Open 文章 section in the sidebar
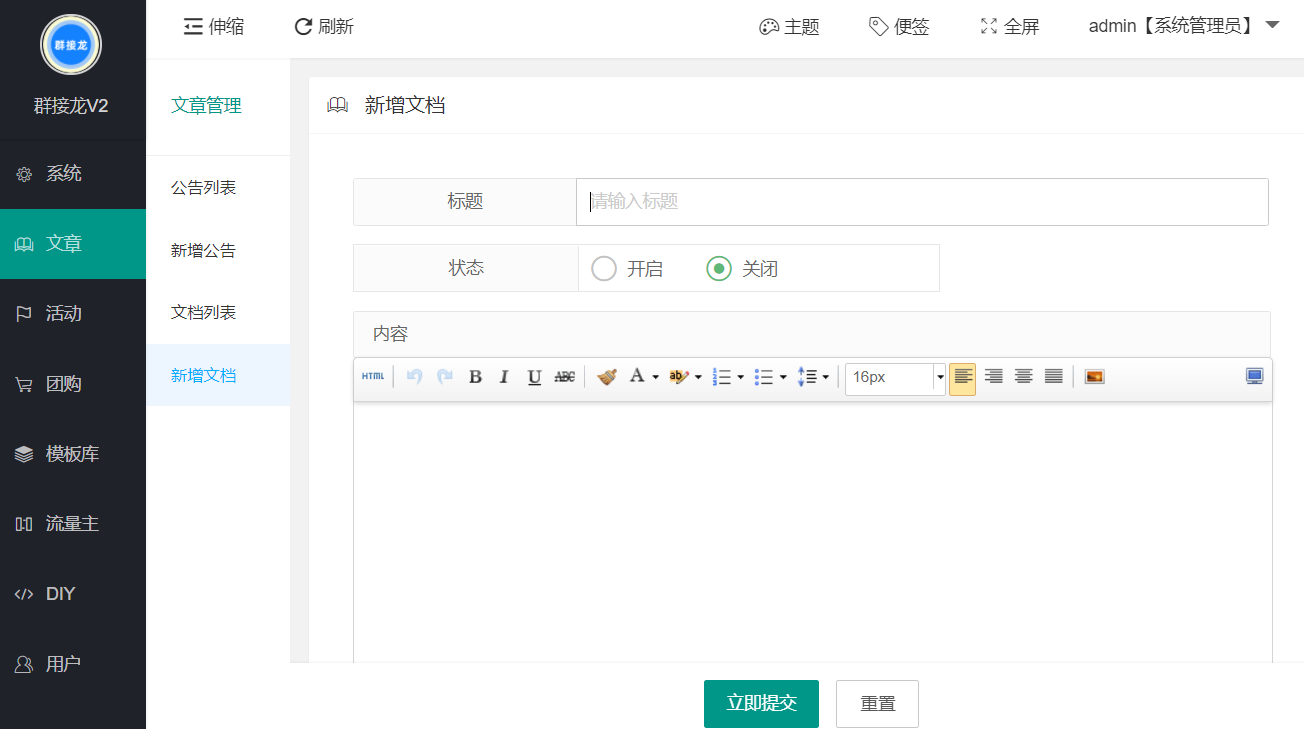1304x729 pixels. tap(73, 244)
